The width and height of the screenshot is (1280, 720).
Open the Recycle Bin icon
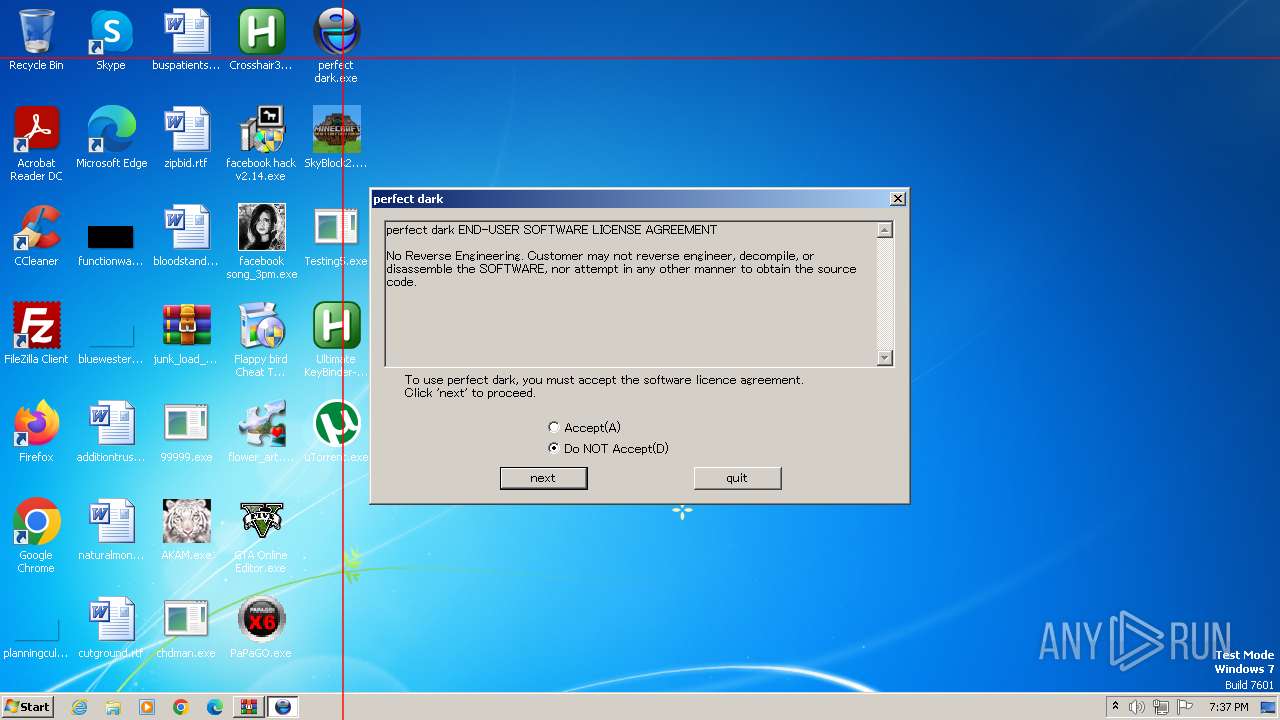pos(36,40)
